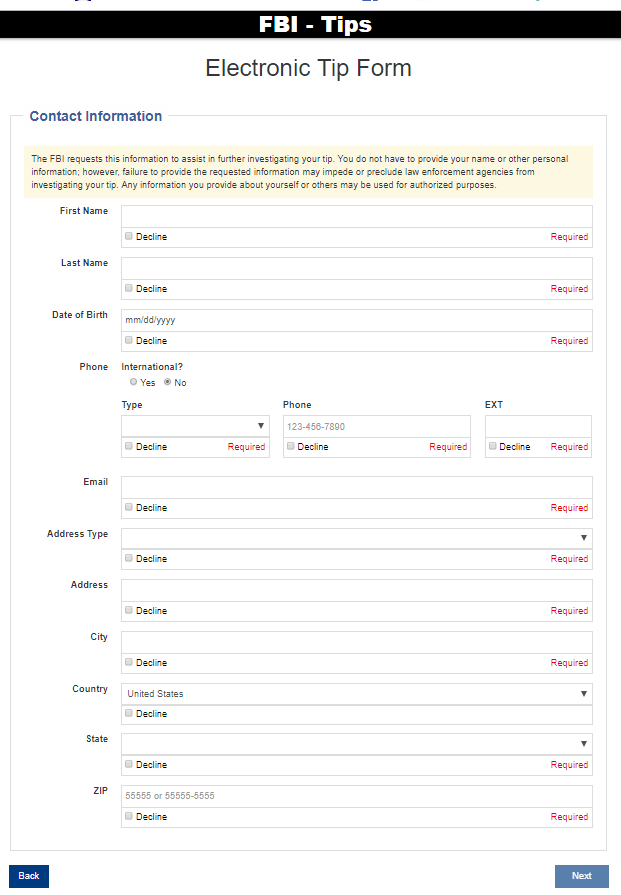
Task: Click the EXT input field
Action: coord(538,426)
